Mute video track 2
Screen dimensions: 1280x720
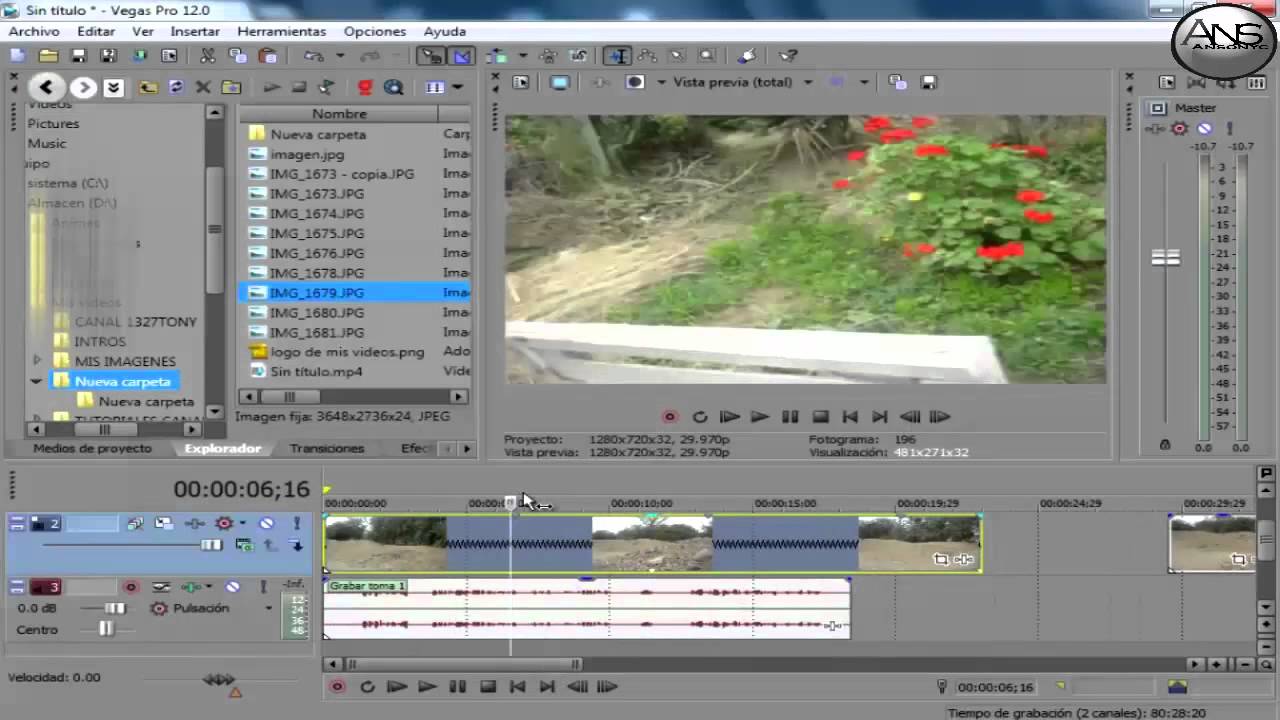pyautogui.click(x=267, y=523)
